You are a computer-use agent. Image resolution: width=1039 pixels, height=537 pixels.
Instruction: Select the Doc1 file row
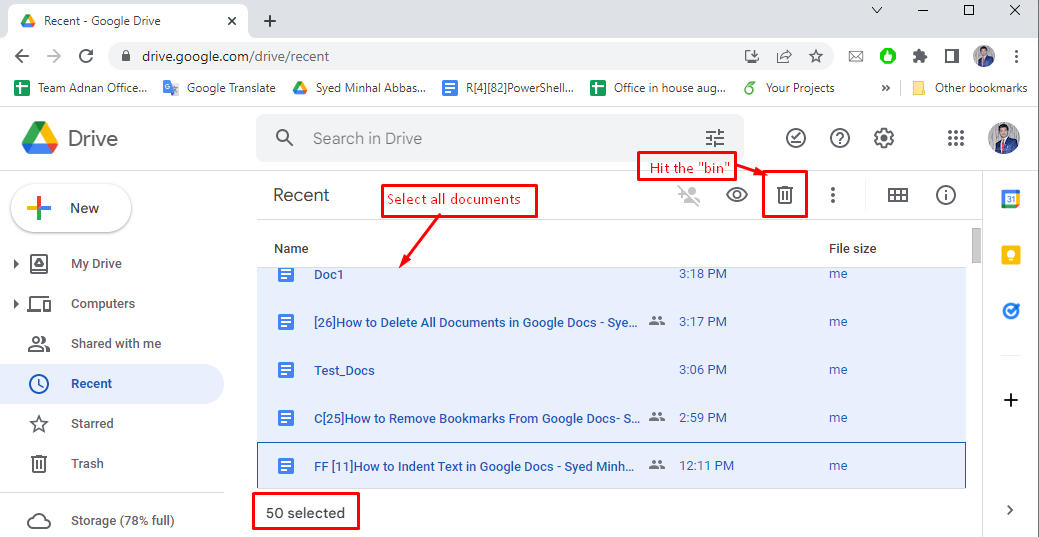(x=611, y=274)
